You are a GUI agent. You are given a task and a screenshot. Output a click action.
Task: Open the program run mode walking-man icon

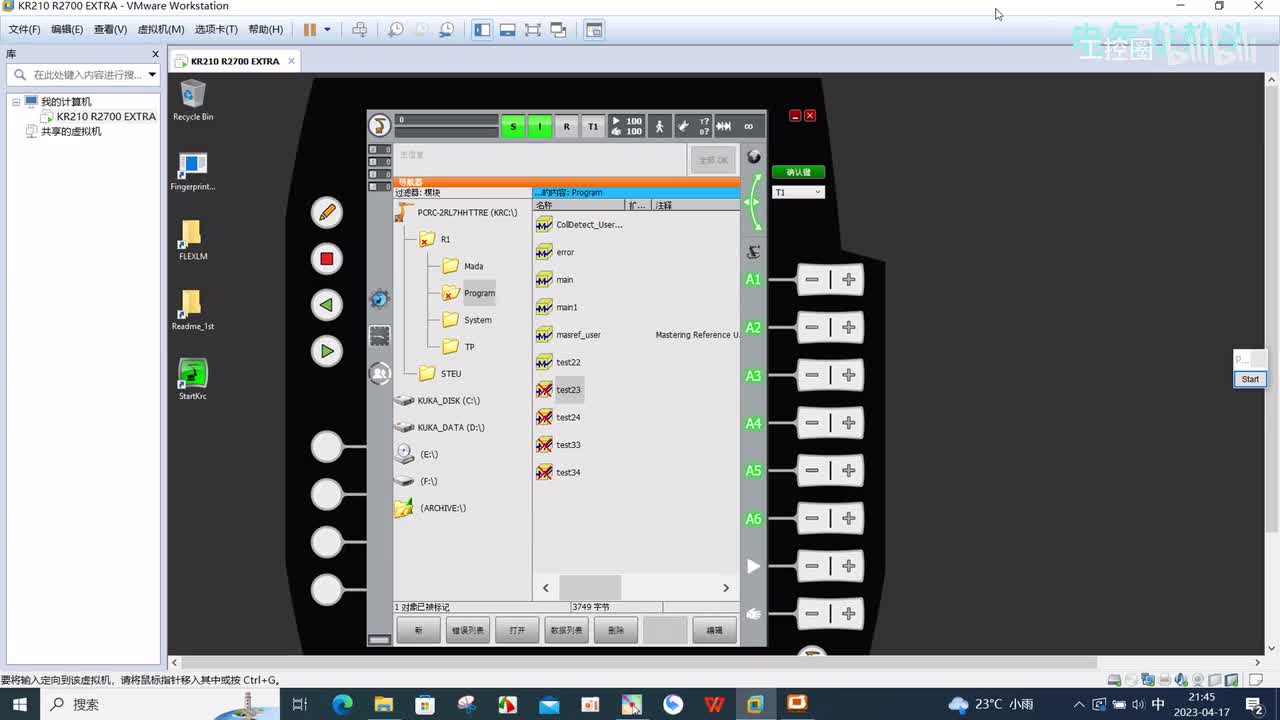coord(659,126)
